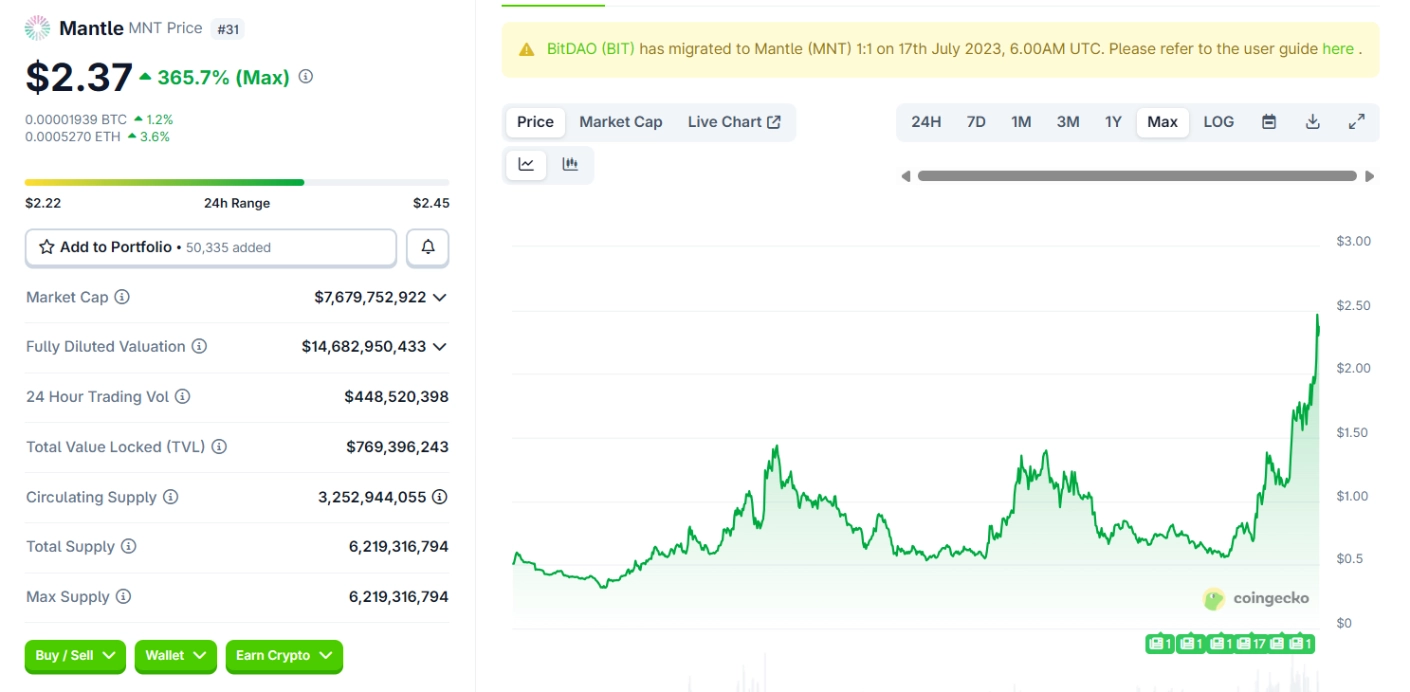Select the Price chart tab
The image size is (1410, 692).
click(535, 122)
